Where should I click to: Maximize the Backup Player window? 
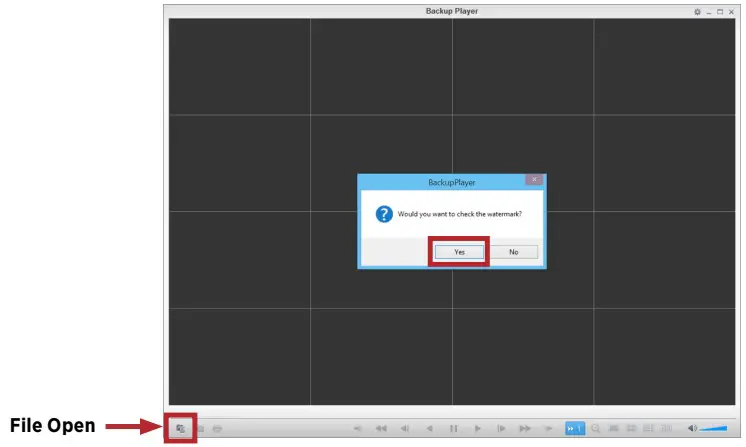click(x=720, y=12)
